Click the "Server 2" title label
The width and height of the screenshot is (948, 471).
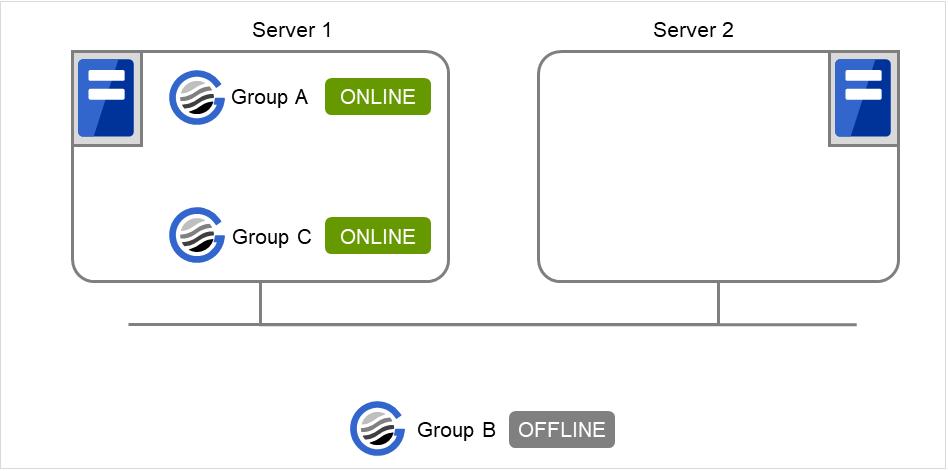click(x=693, y=29)
